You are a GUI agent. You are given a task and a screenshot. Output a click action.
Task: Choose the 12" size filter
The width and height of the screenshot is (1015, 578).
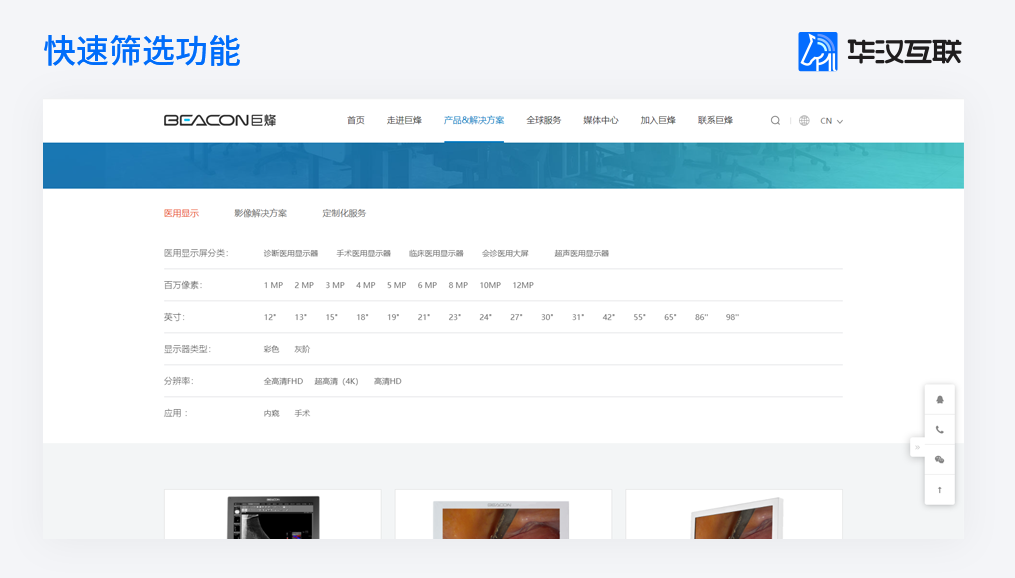tap(270, 317)
